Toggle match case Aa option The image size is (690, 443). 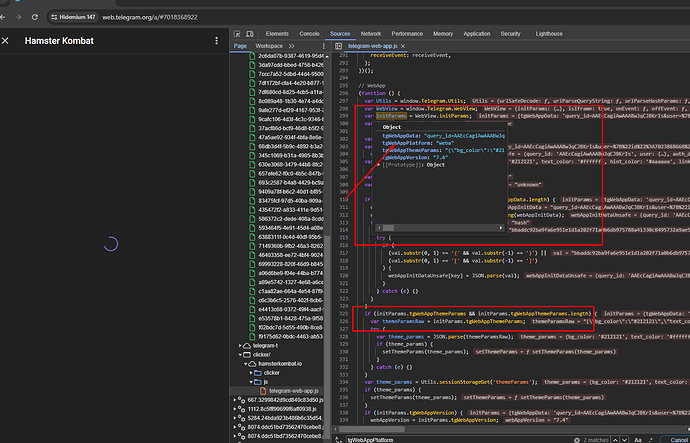(638, 440)
